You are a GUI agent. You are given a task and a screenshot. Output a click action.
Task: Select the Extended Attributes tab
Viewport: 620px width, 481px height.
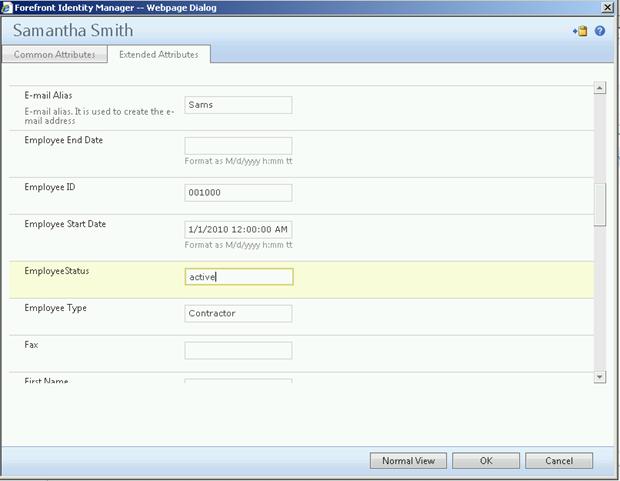(159, 54)
